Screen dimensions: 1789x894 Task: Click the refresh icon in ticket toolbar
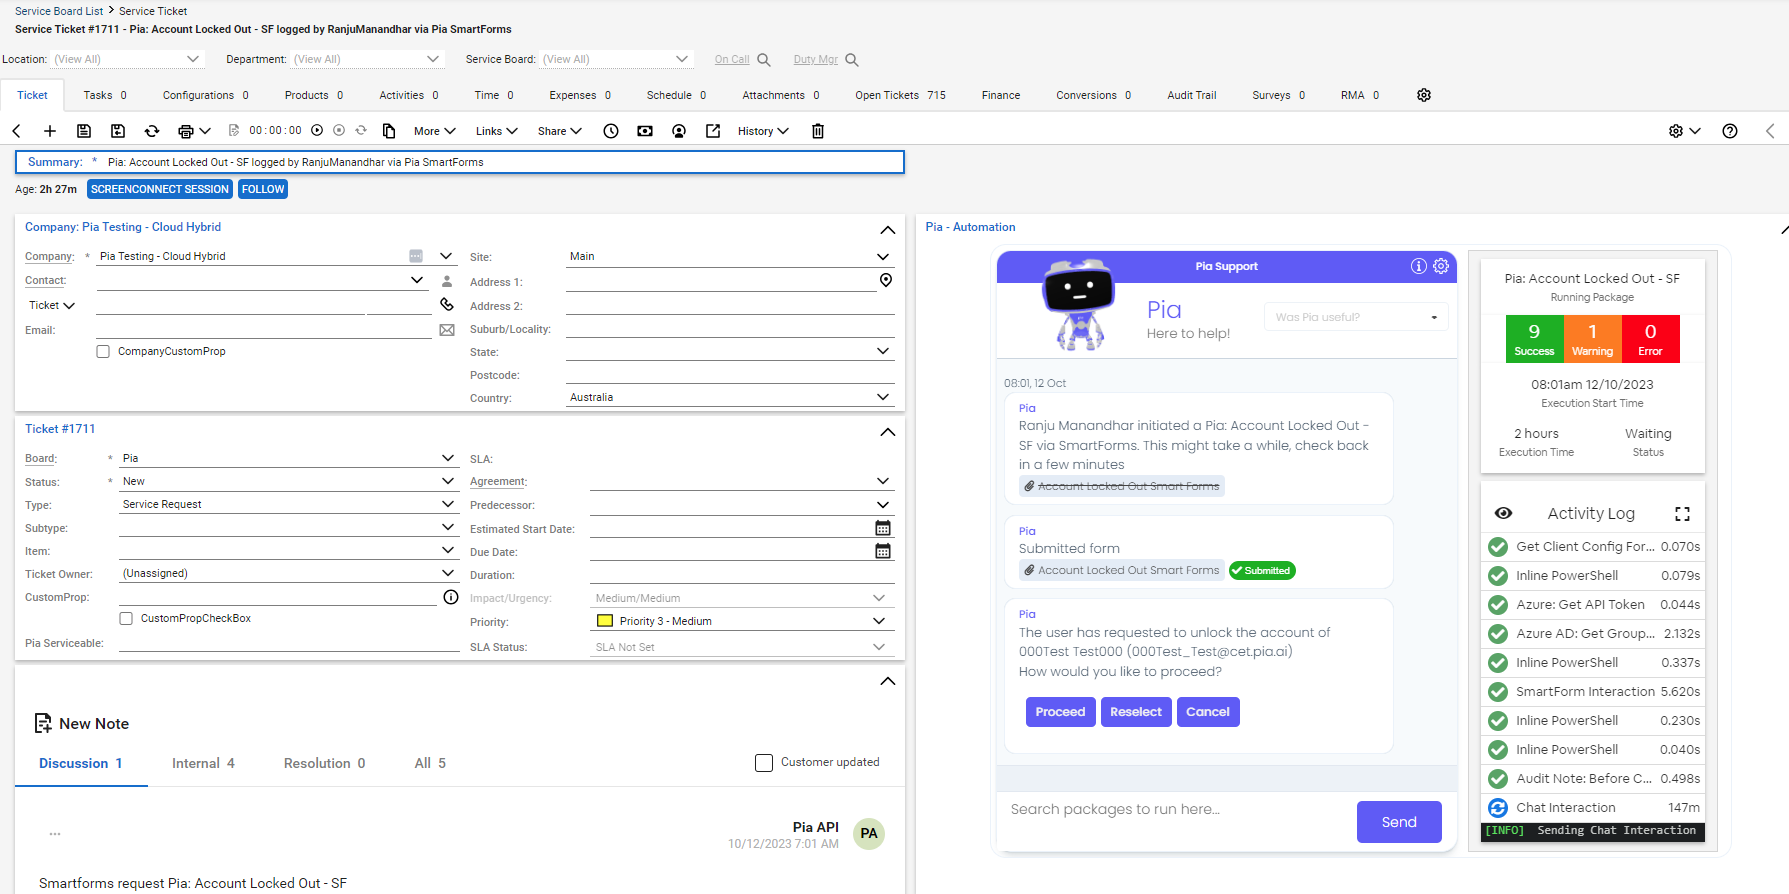[152, 131]
